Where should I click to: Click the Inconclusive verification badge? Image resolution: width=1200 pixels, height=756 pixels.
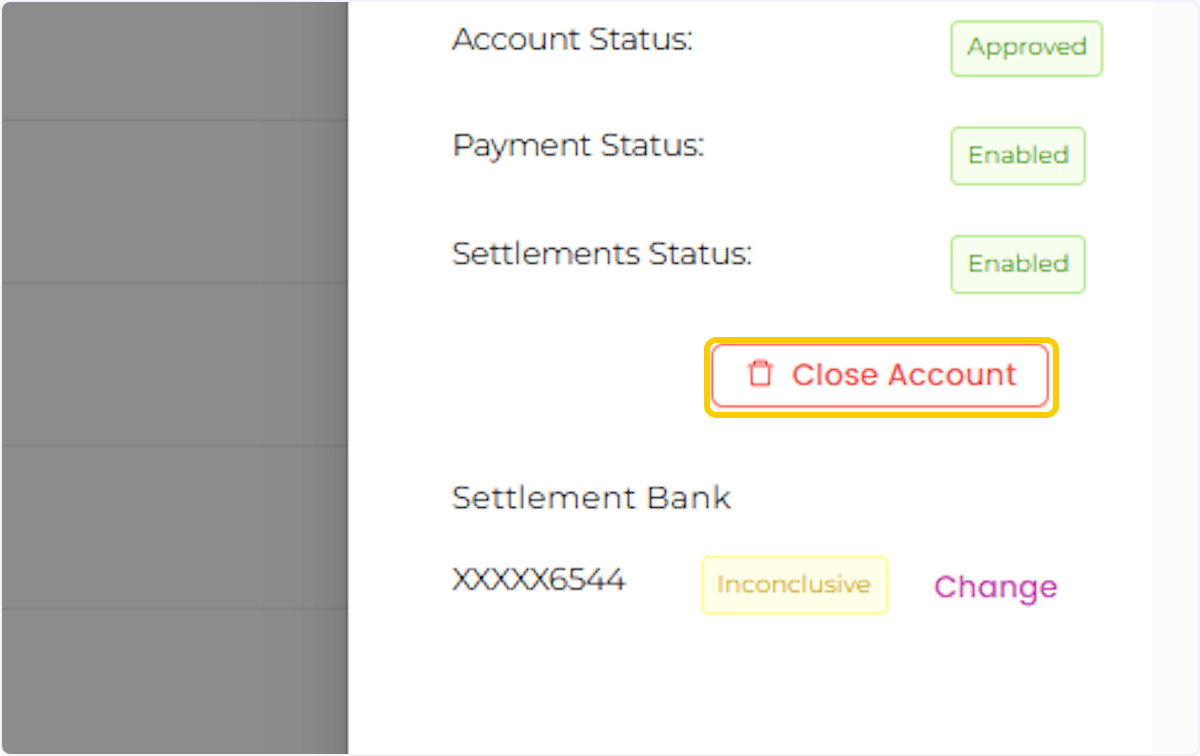[x=794, y=585]
